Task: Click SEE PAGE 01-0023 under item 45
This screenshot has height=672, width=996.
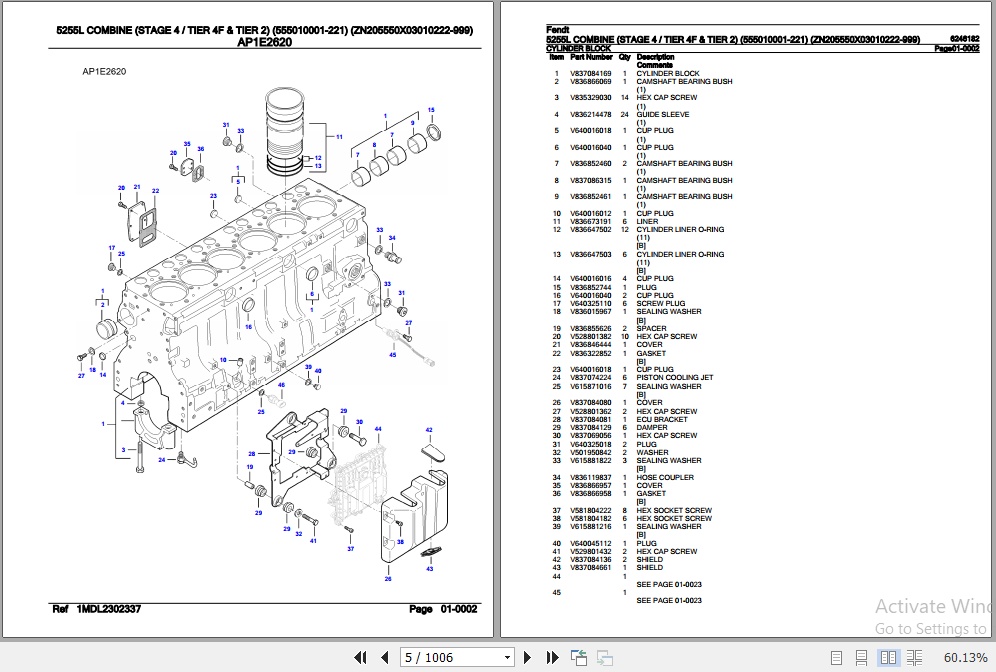Action: click(x=669, y=600)
